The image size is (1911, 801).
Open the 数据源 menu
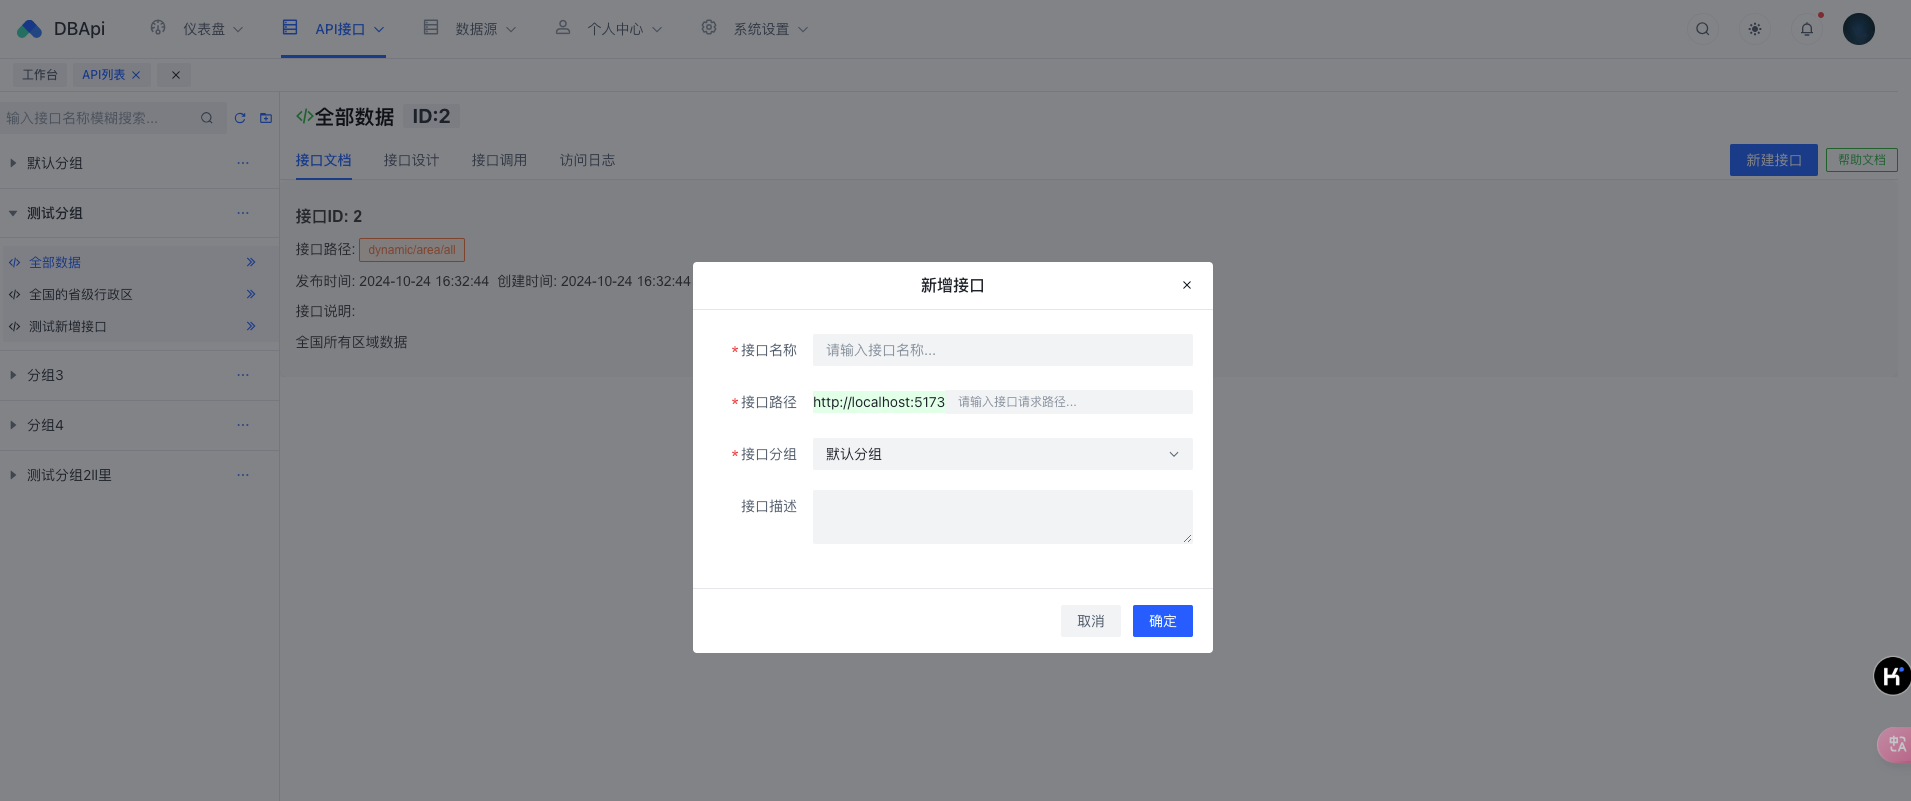coord(470,29)
